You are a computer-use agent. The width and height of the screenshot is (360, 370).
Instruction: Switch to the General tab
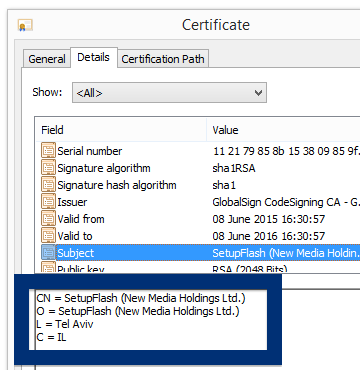pos(47,59)
